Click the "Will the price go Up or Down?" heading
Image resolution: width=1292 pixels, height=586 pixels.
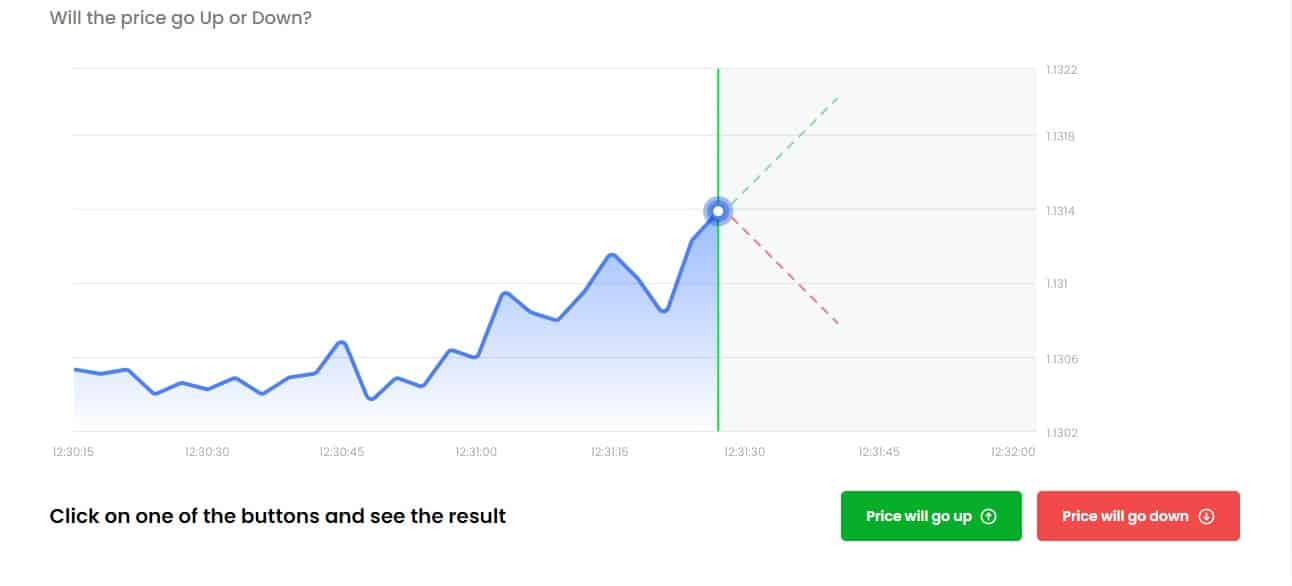pos(181,18)
